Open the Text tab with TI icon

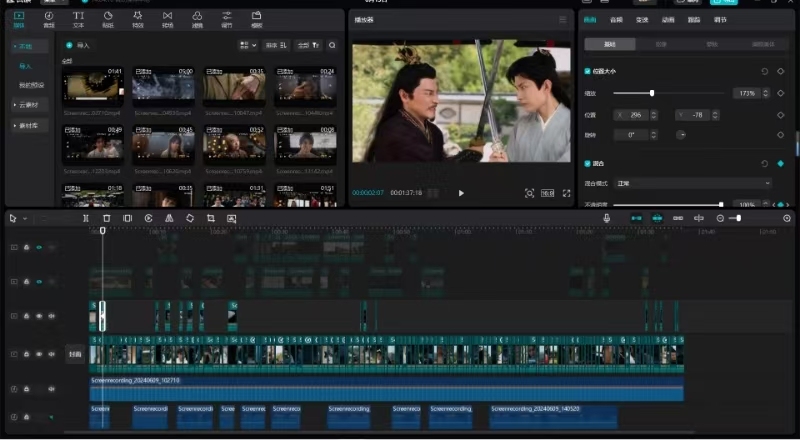coord(78,19)
